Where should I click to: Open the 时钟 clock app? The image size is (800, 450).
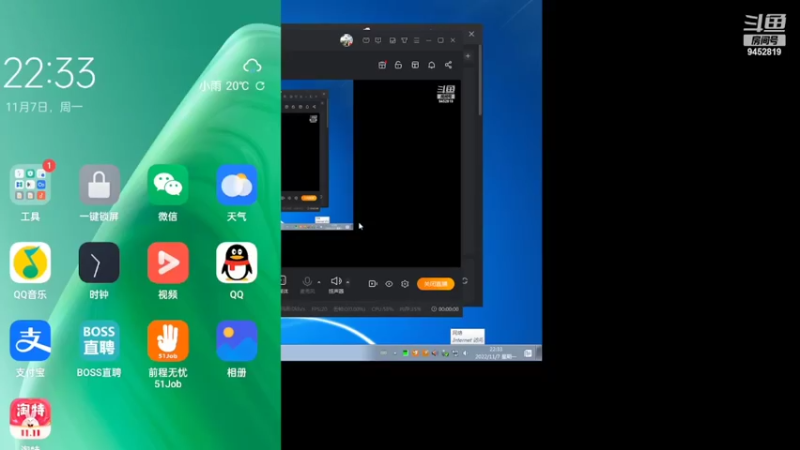coord(99,263)
